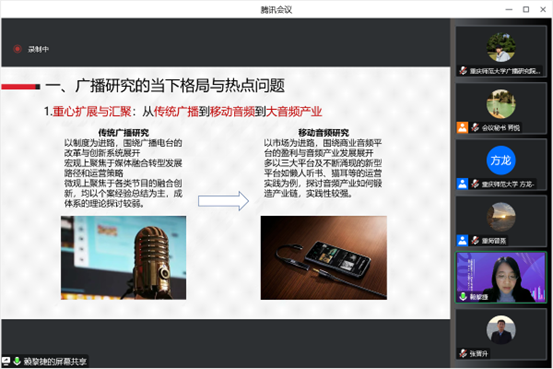Click the red recording indicator dot

(x=17, y=49)
